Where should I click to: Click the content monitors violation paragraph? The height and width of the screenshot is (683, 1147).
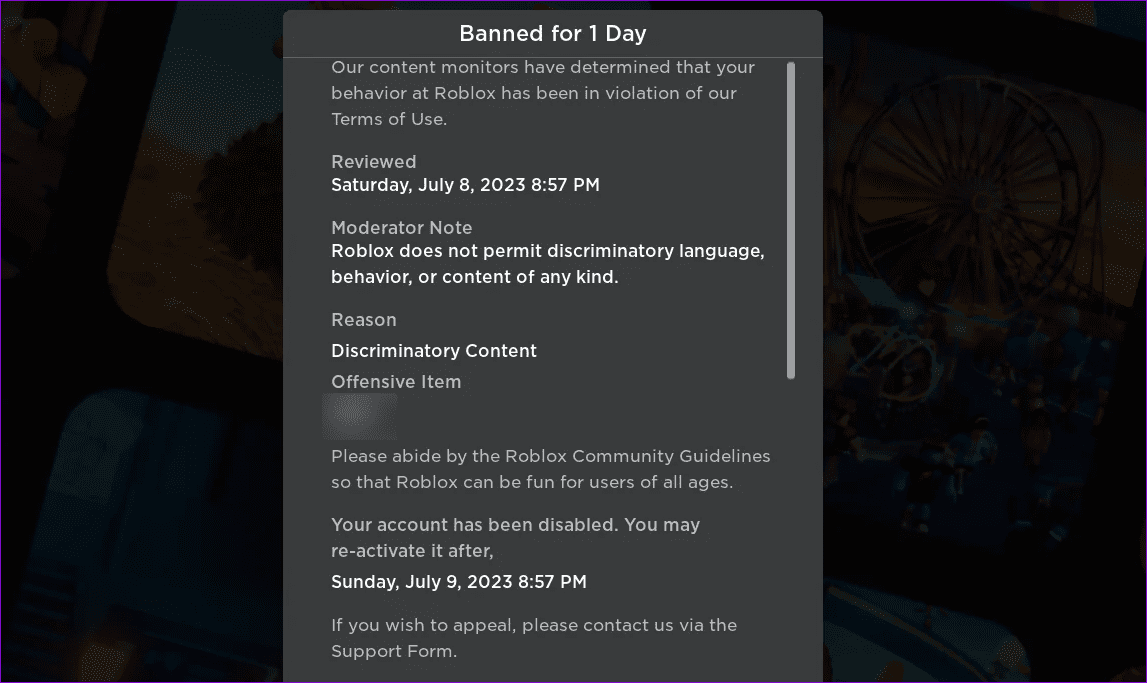click(x=542, y=92)
